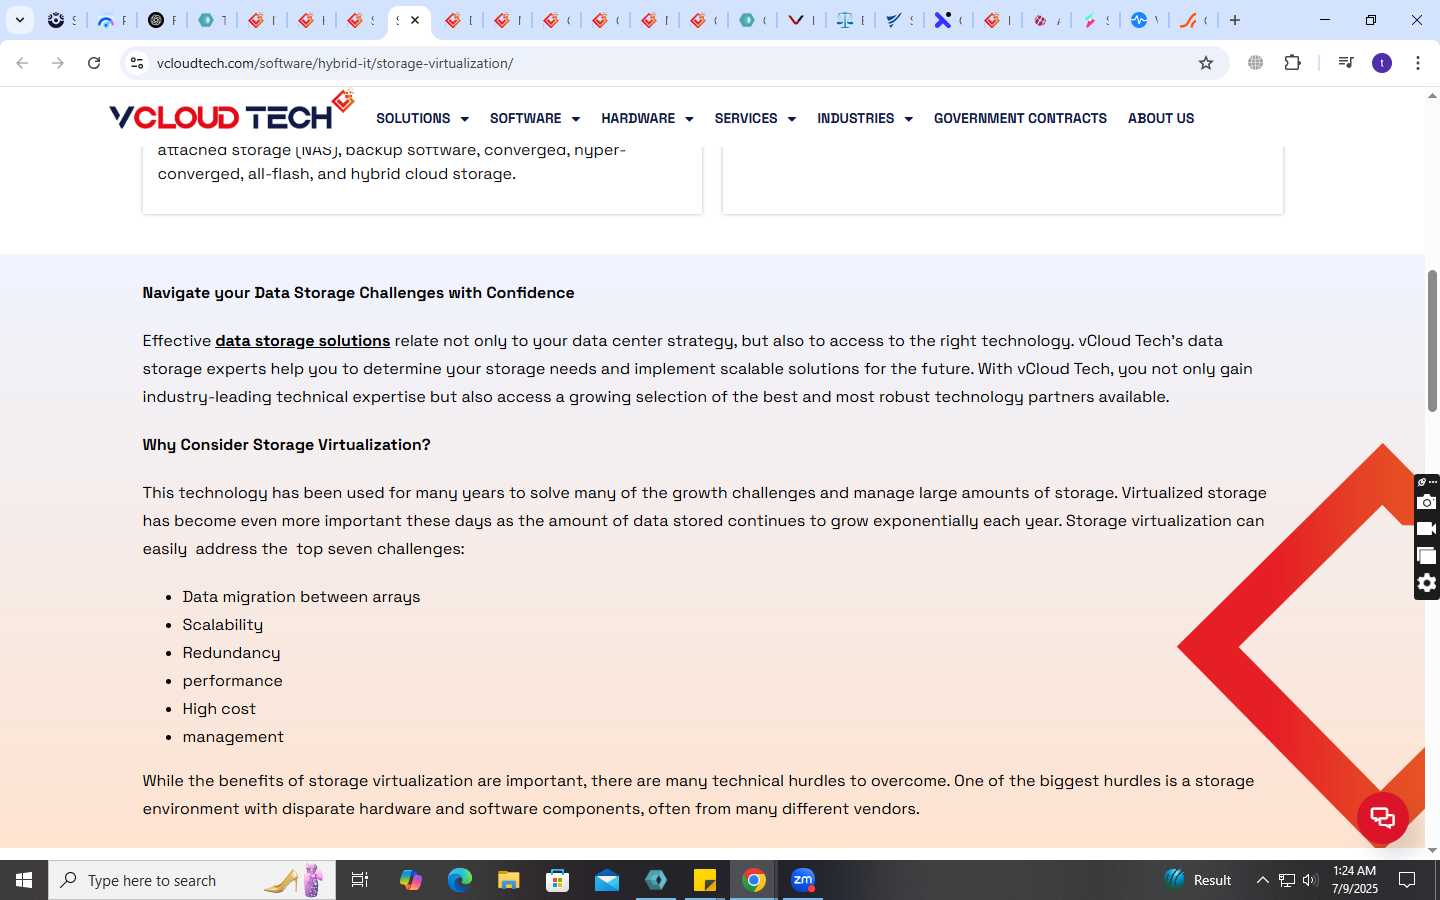Click the page vertical scrollbar thumb
This screenshot has width=1440, height=900.
[1432, 340]
